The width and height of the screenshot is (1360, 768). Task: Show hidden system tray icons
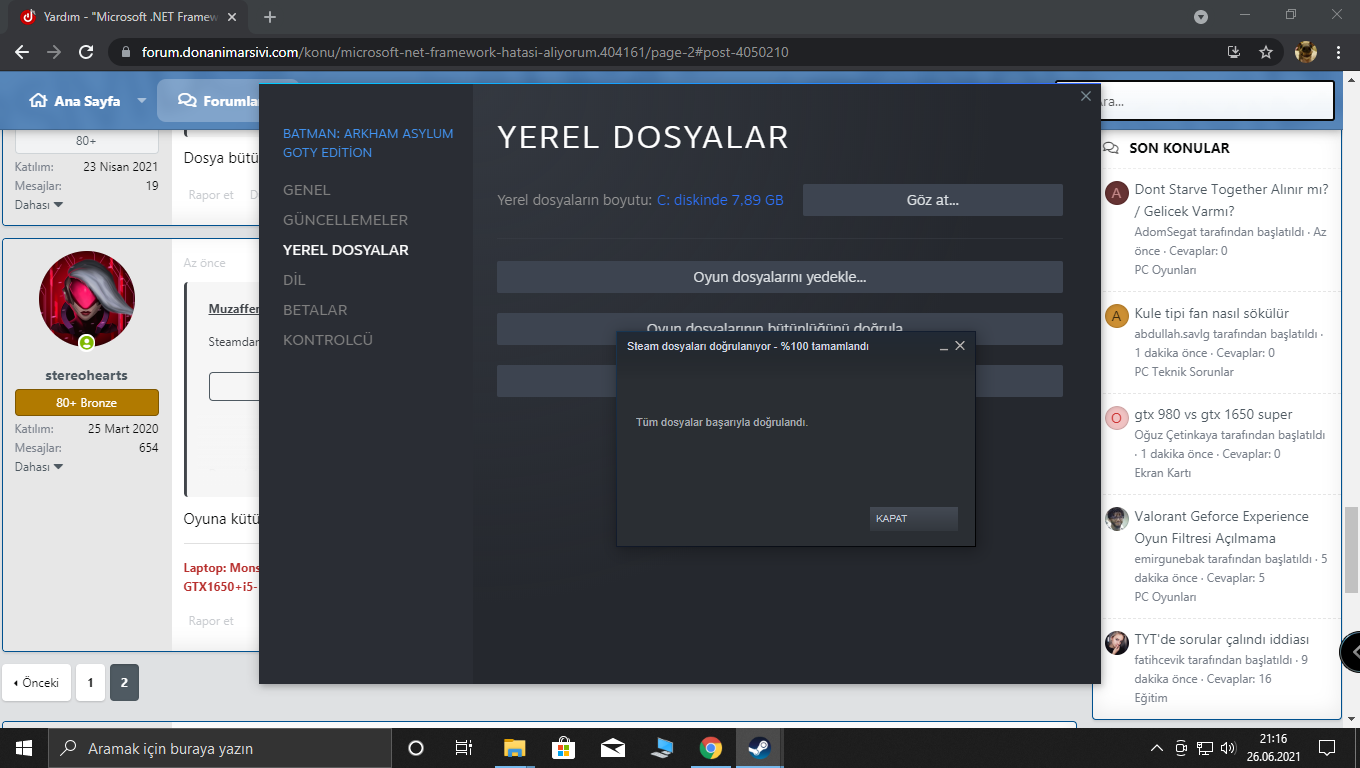(x=1157, y=748)
